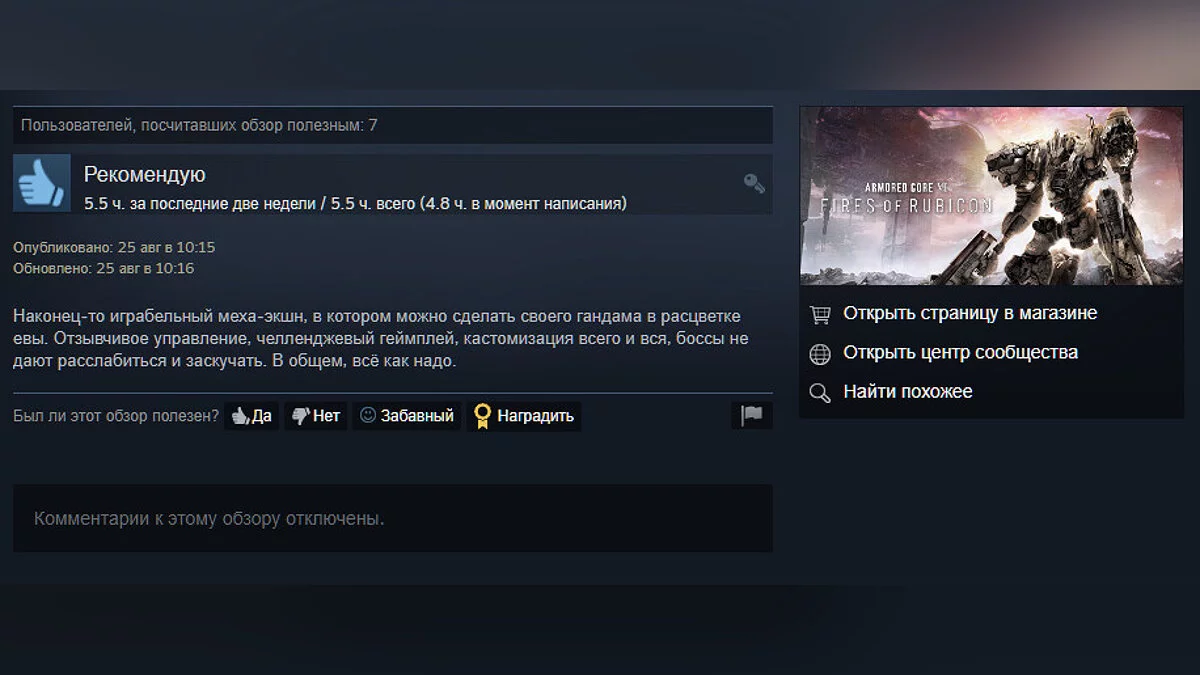Select the Найти похожее link
The image size is (1200, 675).
tap(908, 392)
